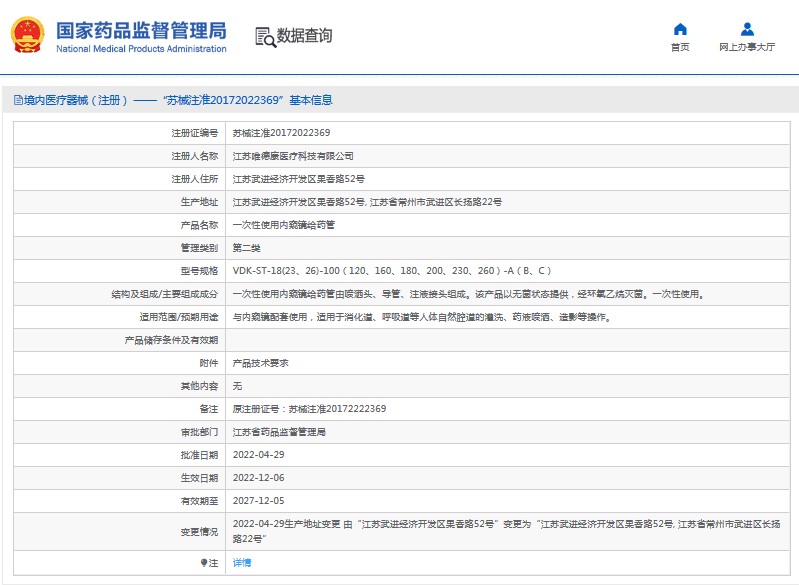Screen dimensions: 799x585
Task: Click the 有效期至 row label
Action: pos(199,501)
